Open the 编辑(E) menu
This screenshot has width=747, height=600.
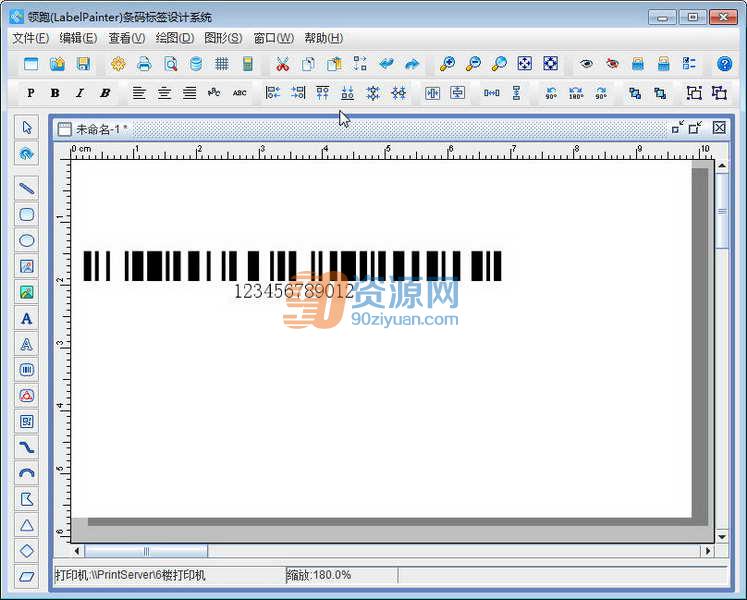pyautogui.click(x=78, y=38)
